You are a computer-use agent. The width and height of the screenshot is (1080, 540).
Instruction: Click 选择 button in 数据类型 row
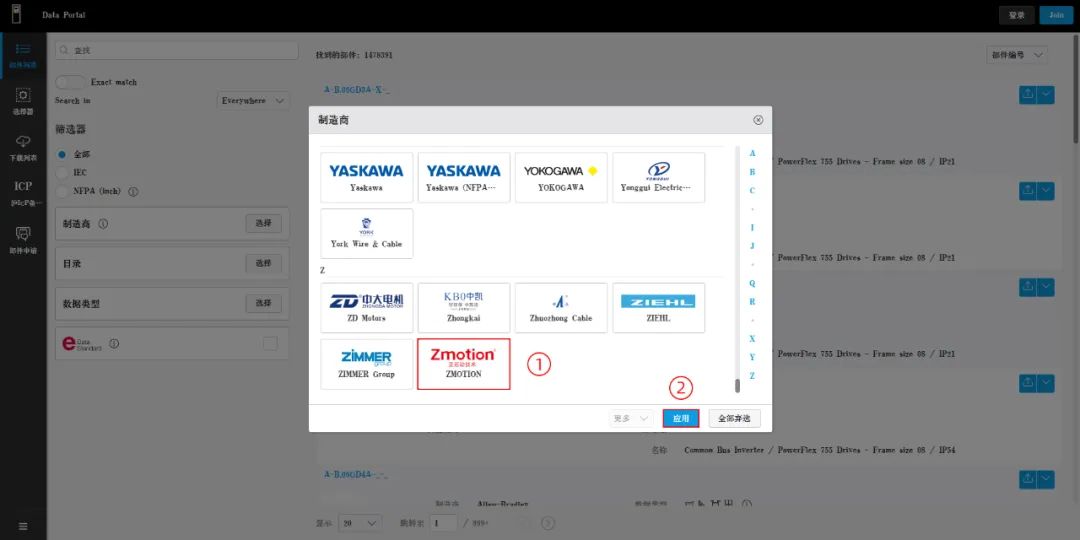[x=264, y=303]
